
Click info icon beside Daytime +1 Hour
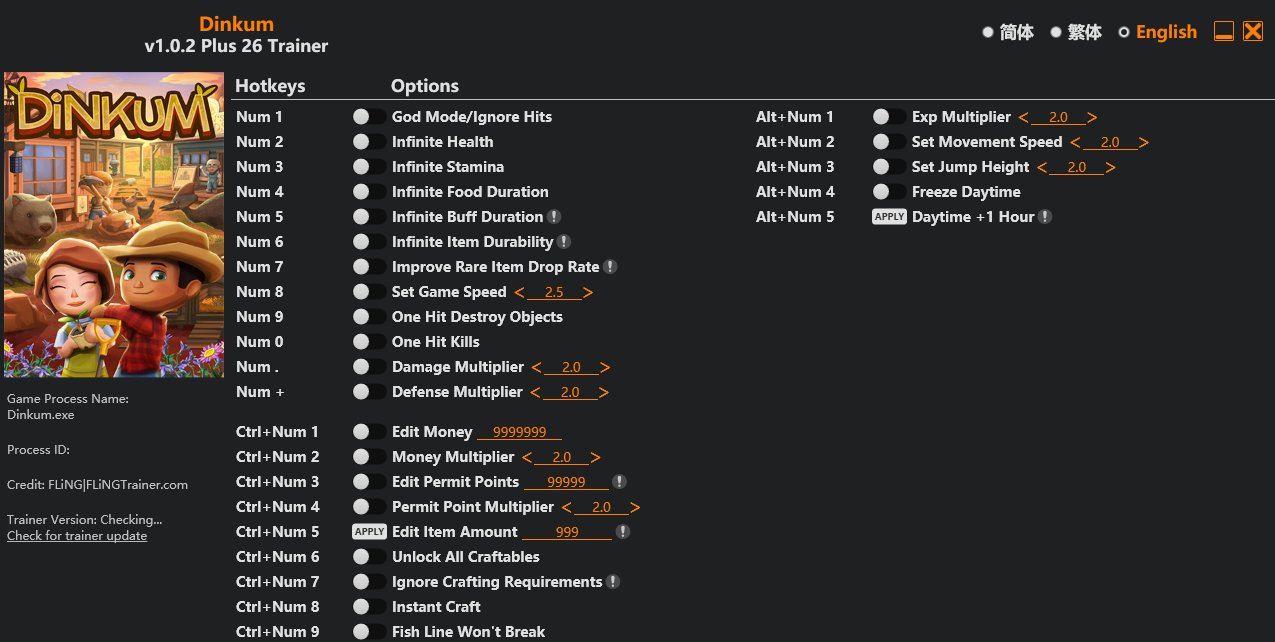pos(1045,217)
